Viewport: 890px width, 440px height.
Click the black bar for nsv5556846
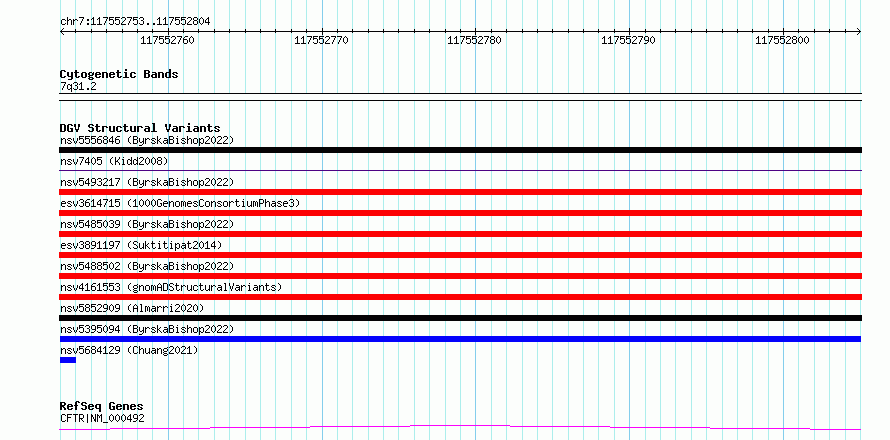(x=460, y=150)
